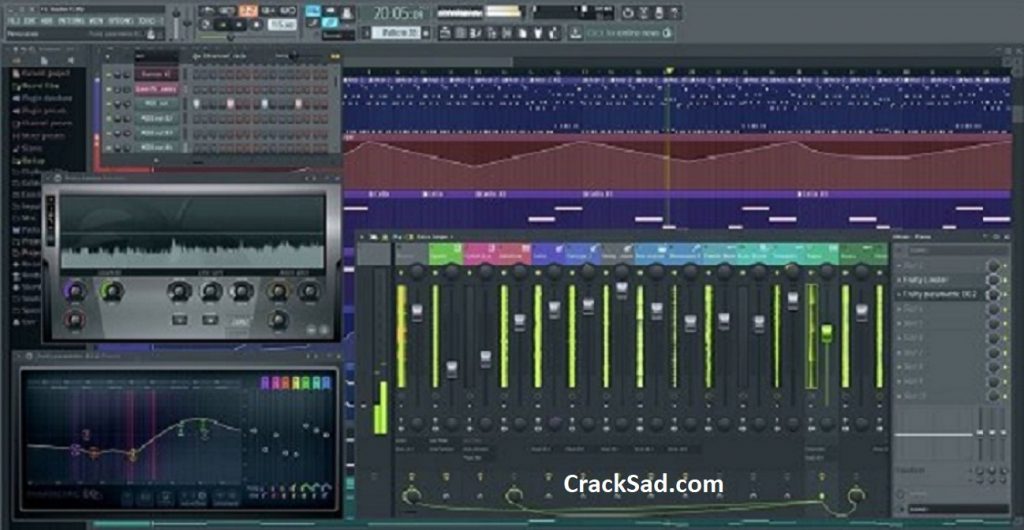Open the EDIT menu
This screenshot has height=530, width=1024.
(31, 21)
